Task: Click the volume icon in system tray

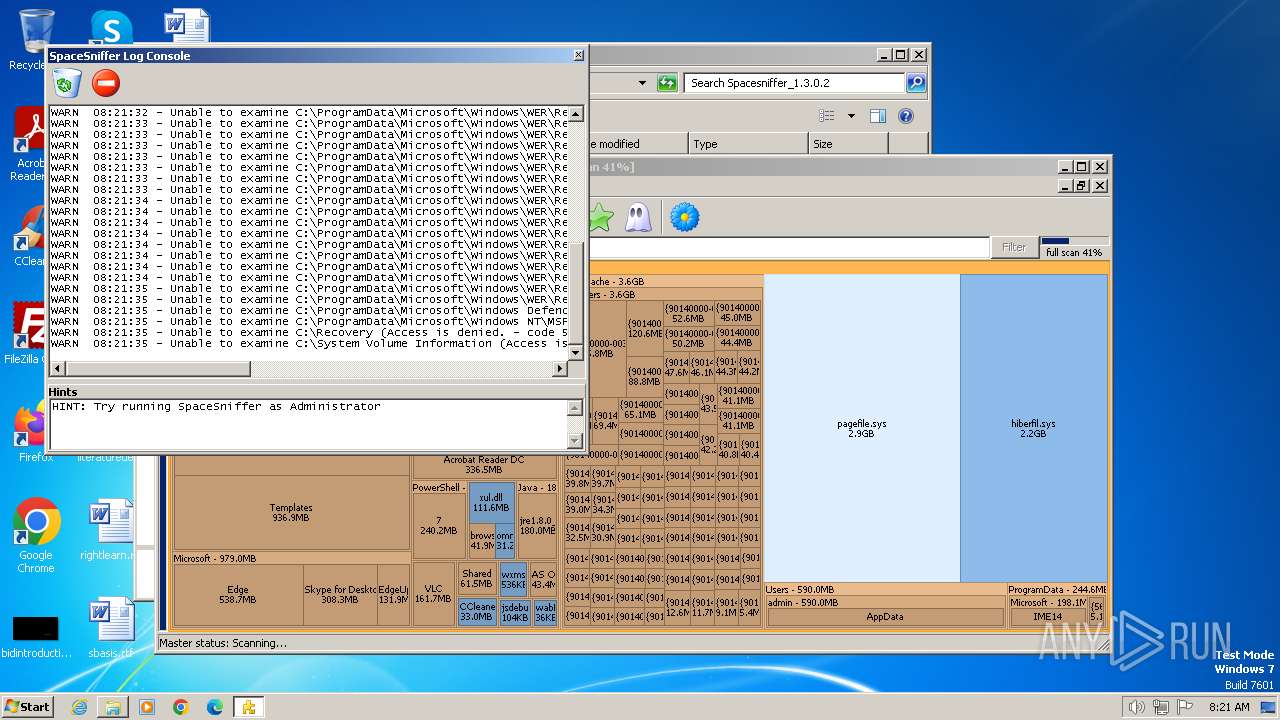Action: click(1136, 707)
